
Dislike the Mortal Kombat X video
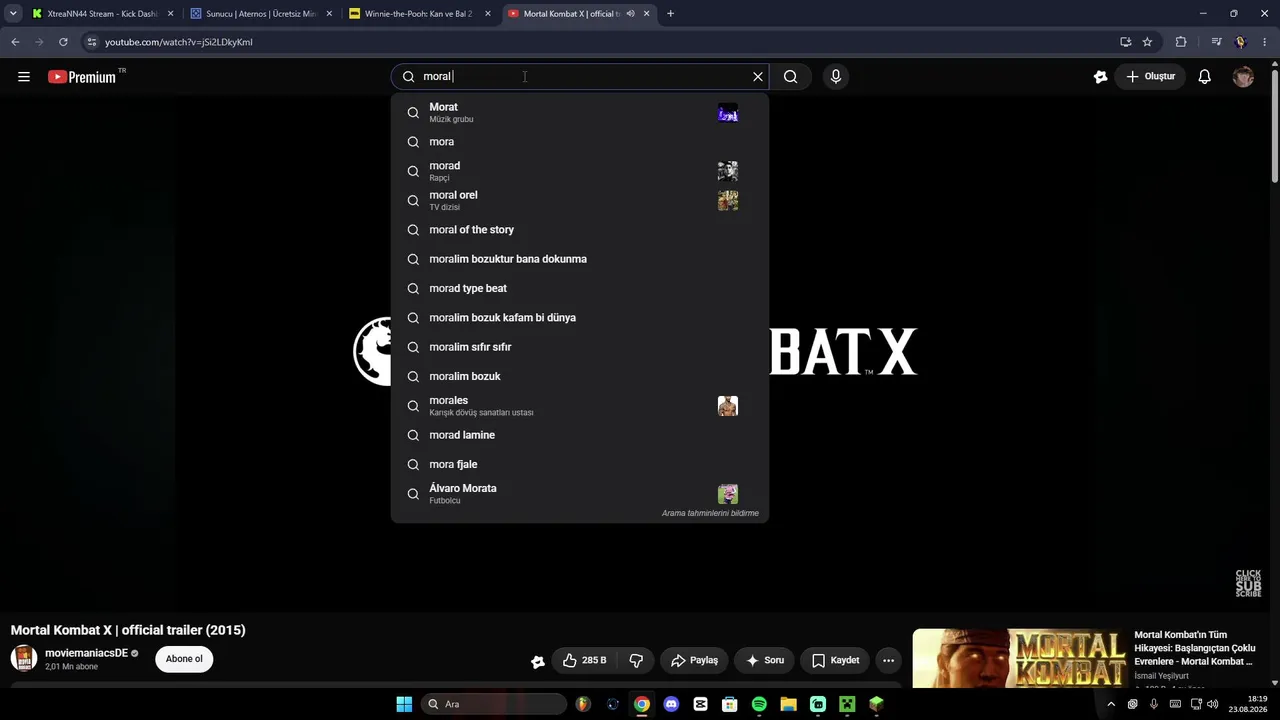[x=636, y=660]
